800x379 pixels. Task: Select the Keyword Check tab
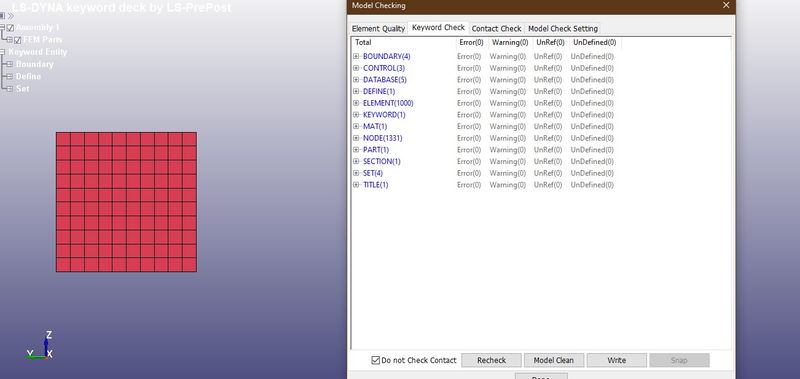(438, 28)
